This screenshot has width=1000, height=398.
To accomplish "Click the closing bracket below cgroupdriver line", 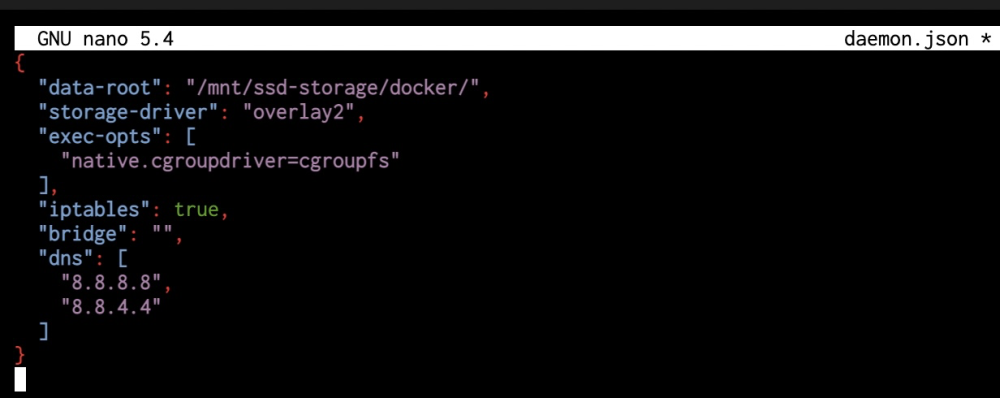I will [43, 185].
